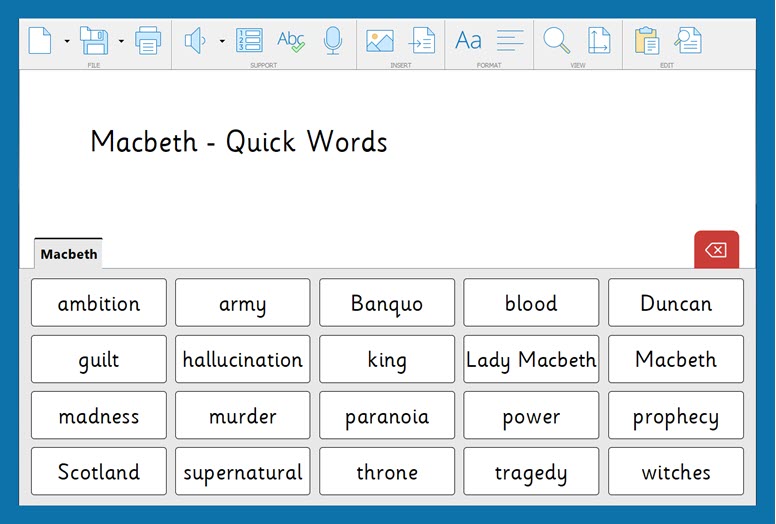Expand the dropdown arrow beside Save
Viewport: 776px width, 524px height.
[x=121, y=41]
